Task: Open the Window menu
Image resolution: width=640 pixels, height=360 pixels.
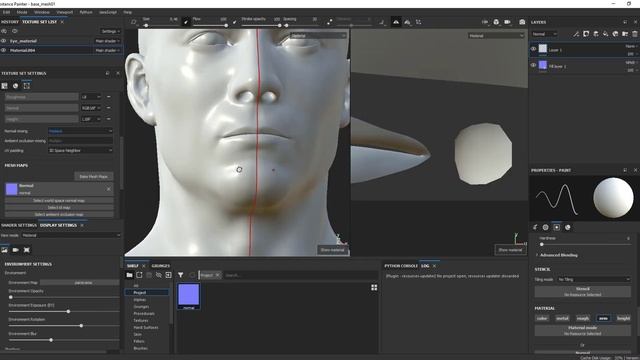Action: (x=42, y=12)
